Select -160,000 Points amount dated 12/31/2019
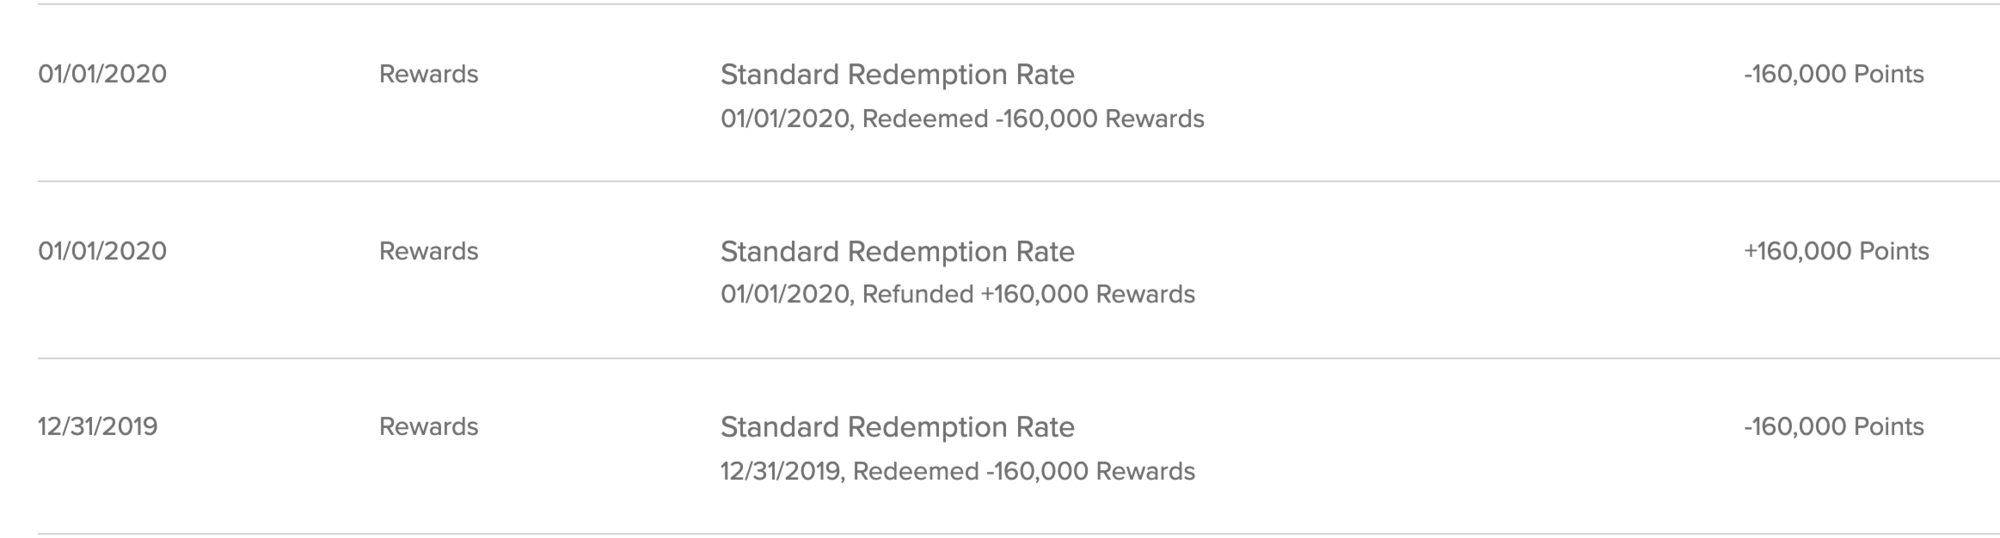 pyautogui.click(x=1833, y=427)
